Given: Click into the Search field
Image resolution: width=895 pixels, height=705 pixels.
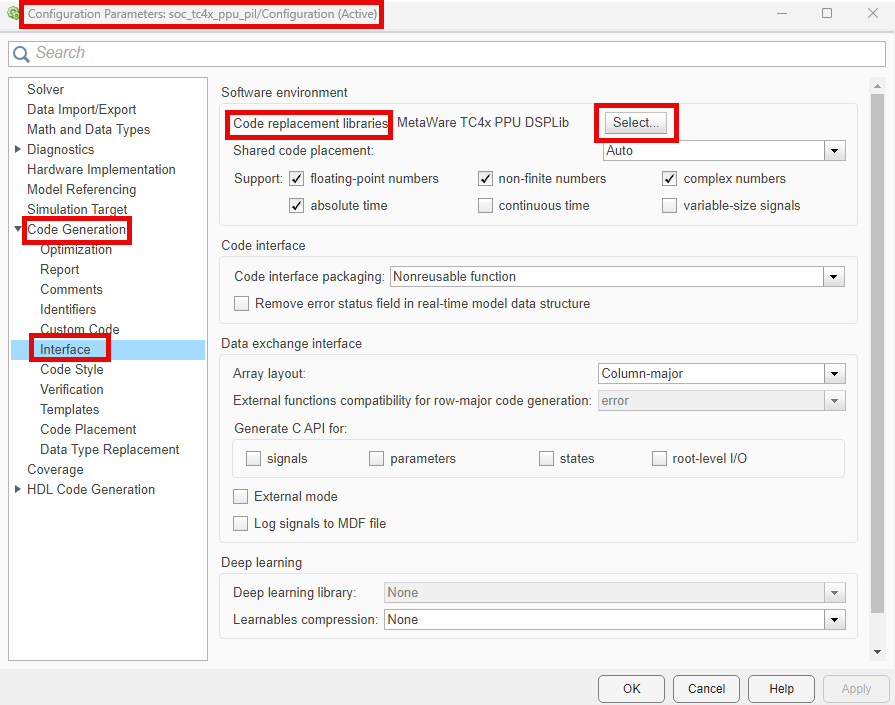Looking at the screenshot, I should tap(450, 54).
